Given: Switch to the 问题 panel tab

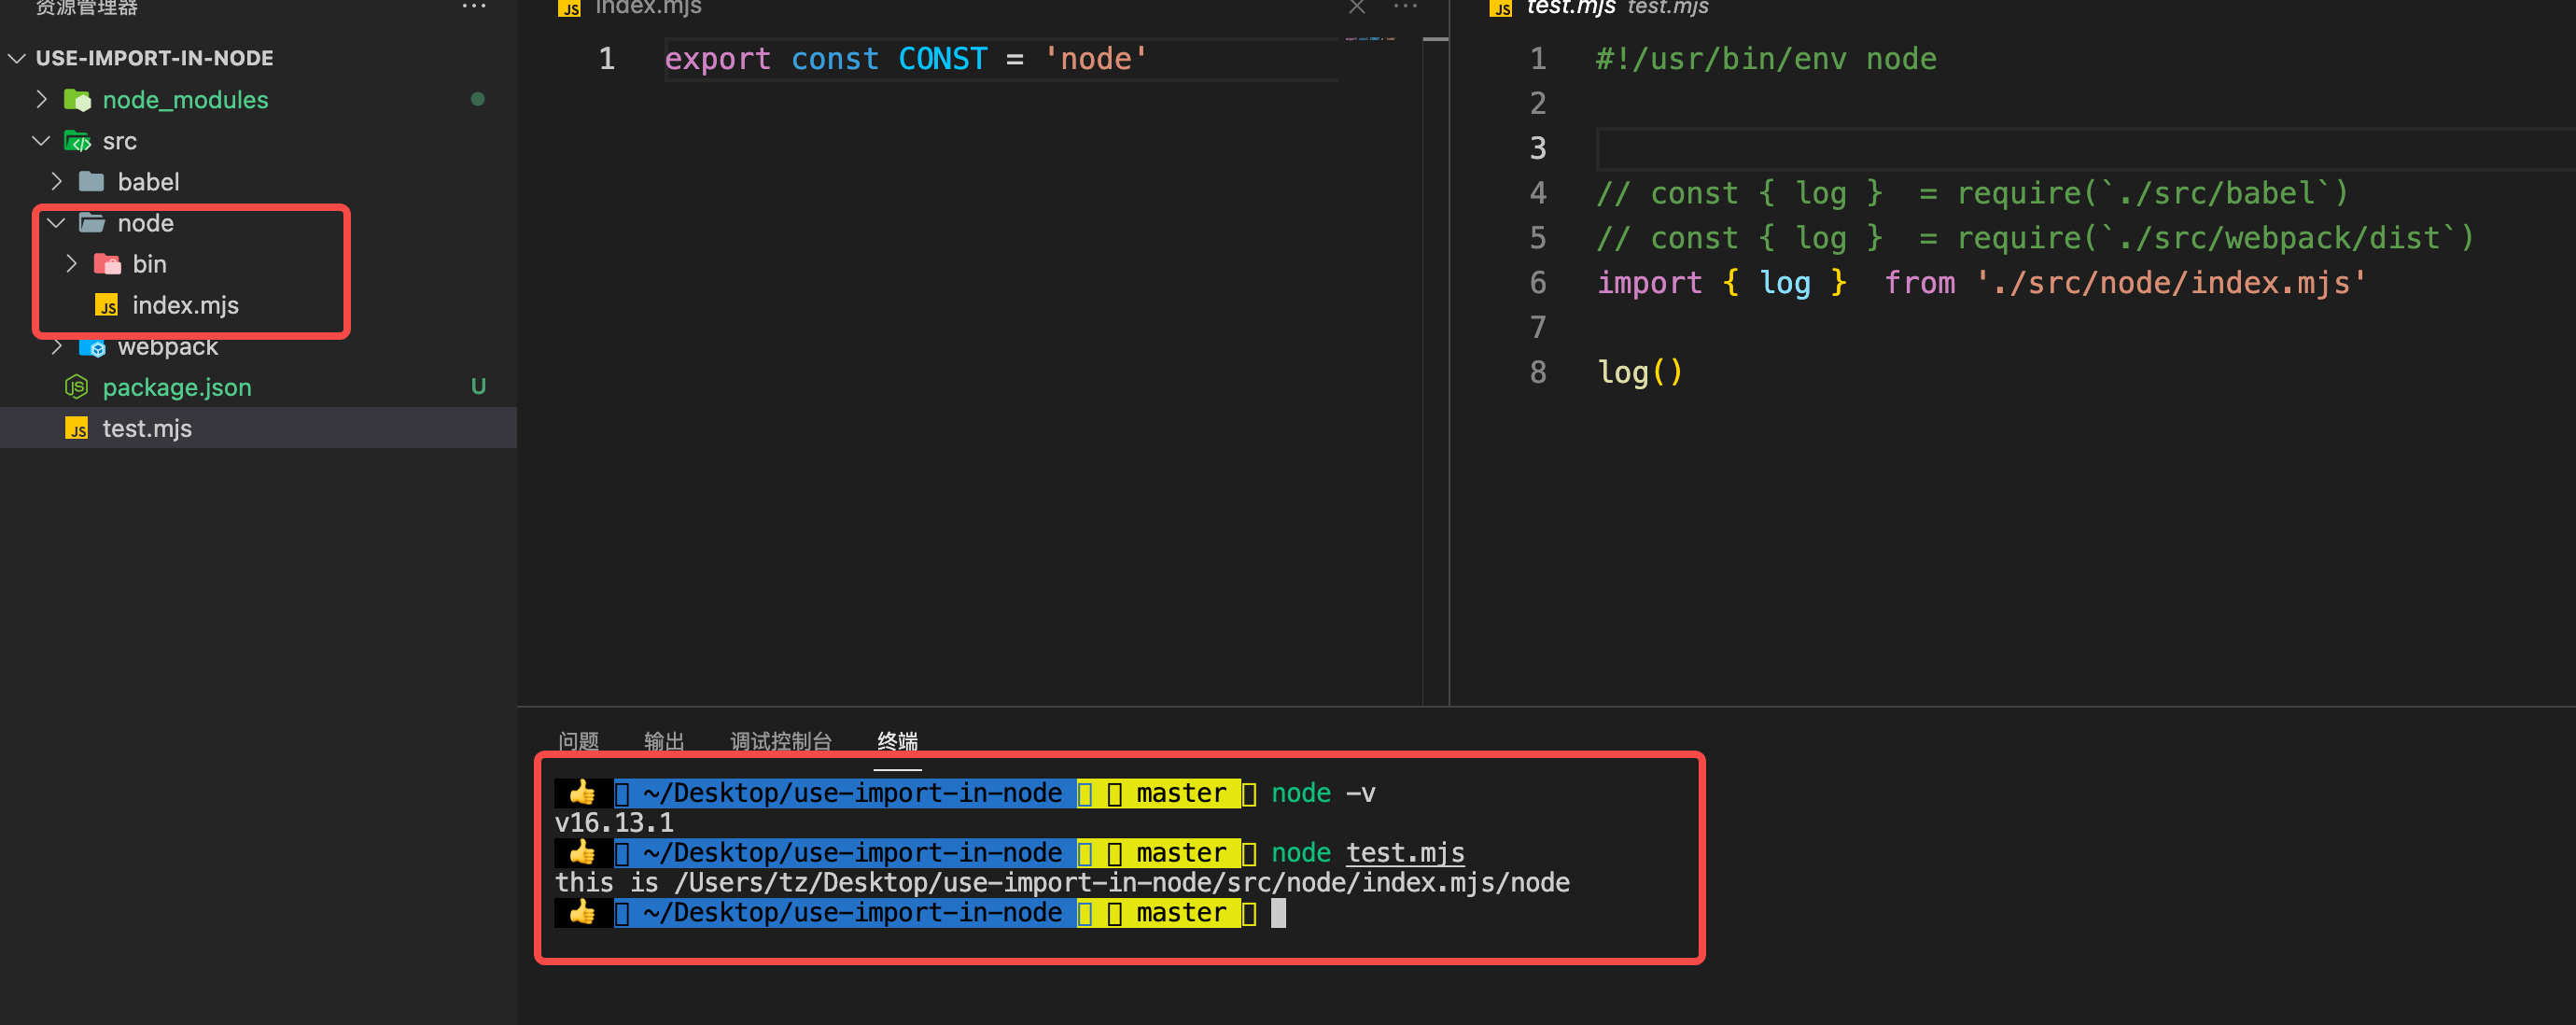Looking at the screenshot, I should (578, 741).
